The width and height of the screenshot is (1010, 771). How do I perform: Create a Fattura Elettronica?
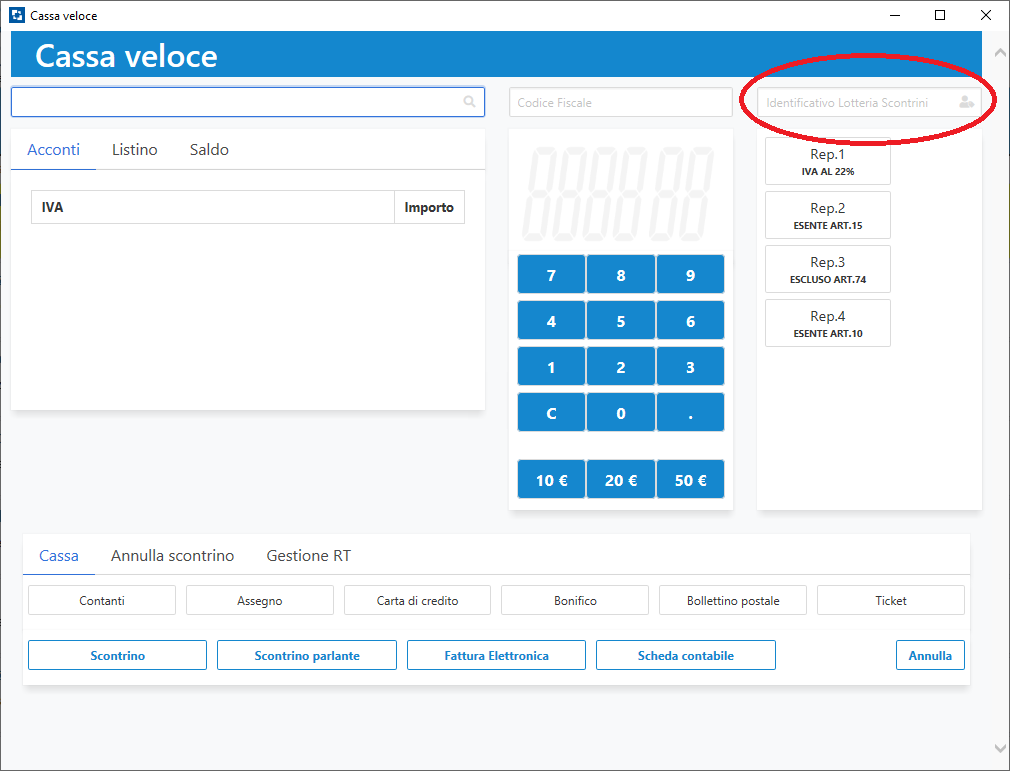(496, 656)
